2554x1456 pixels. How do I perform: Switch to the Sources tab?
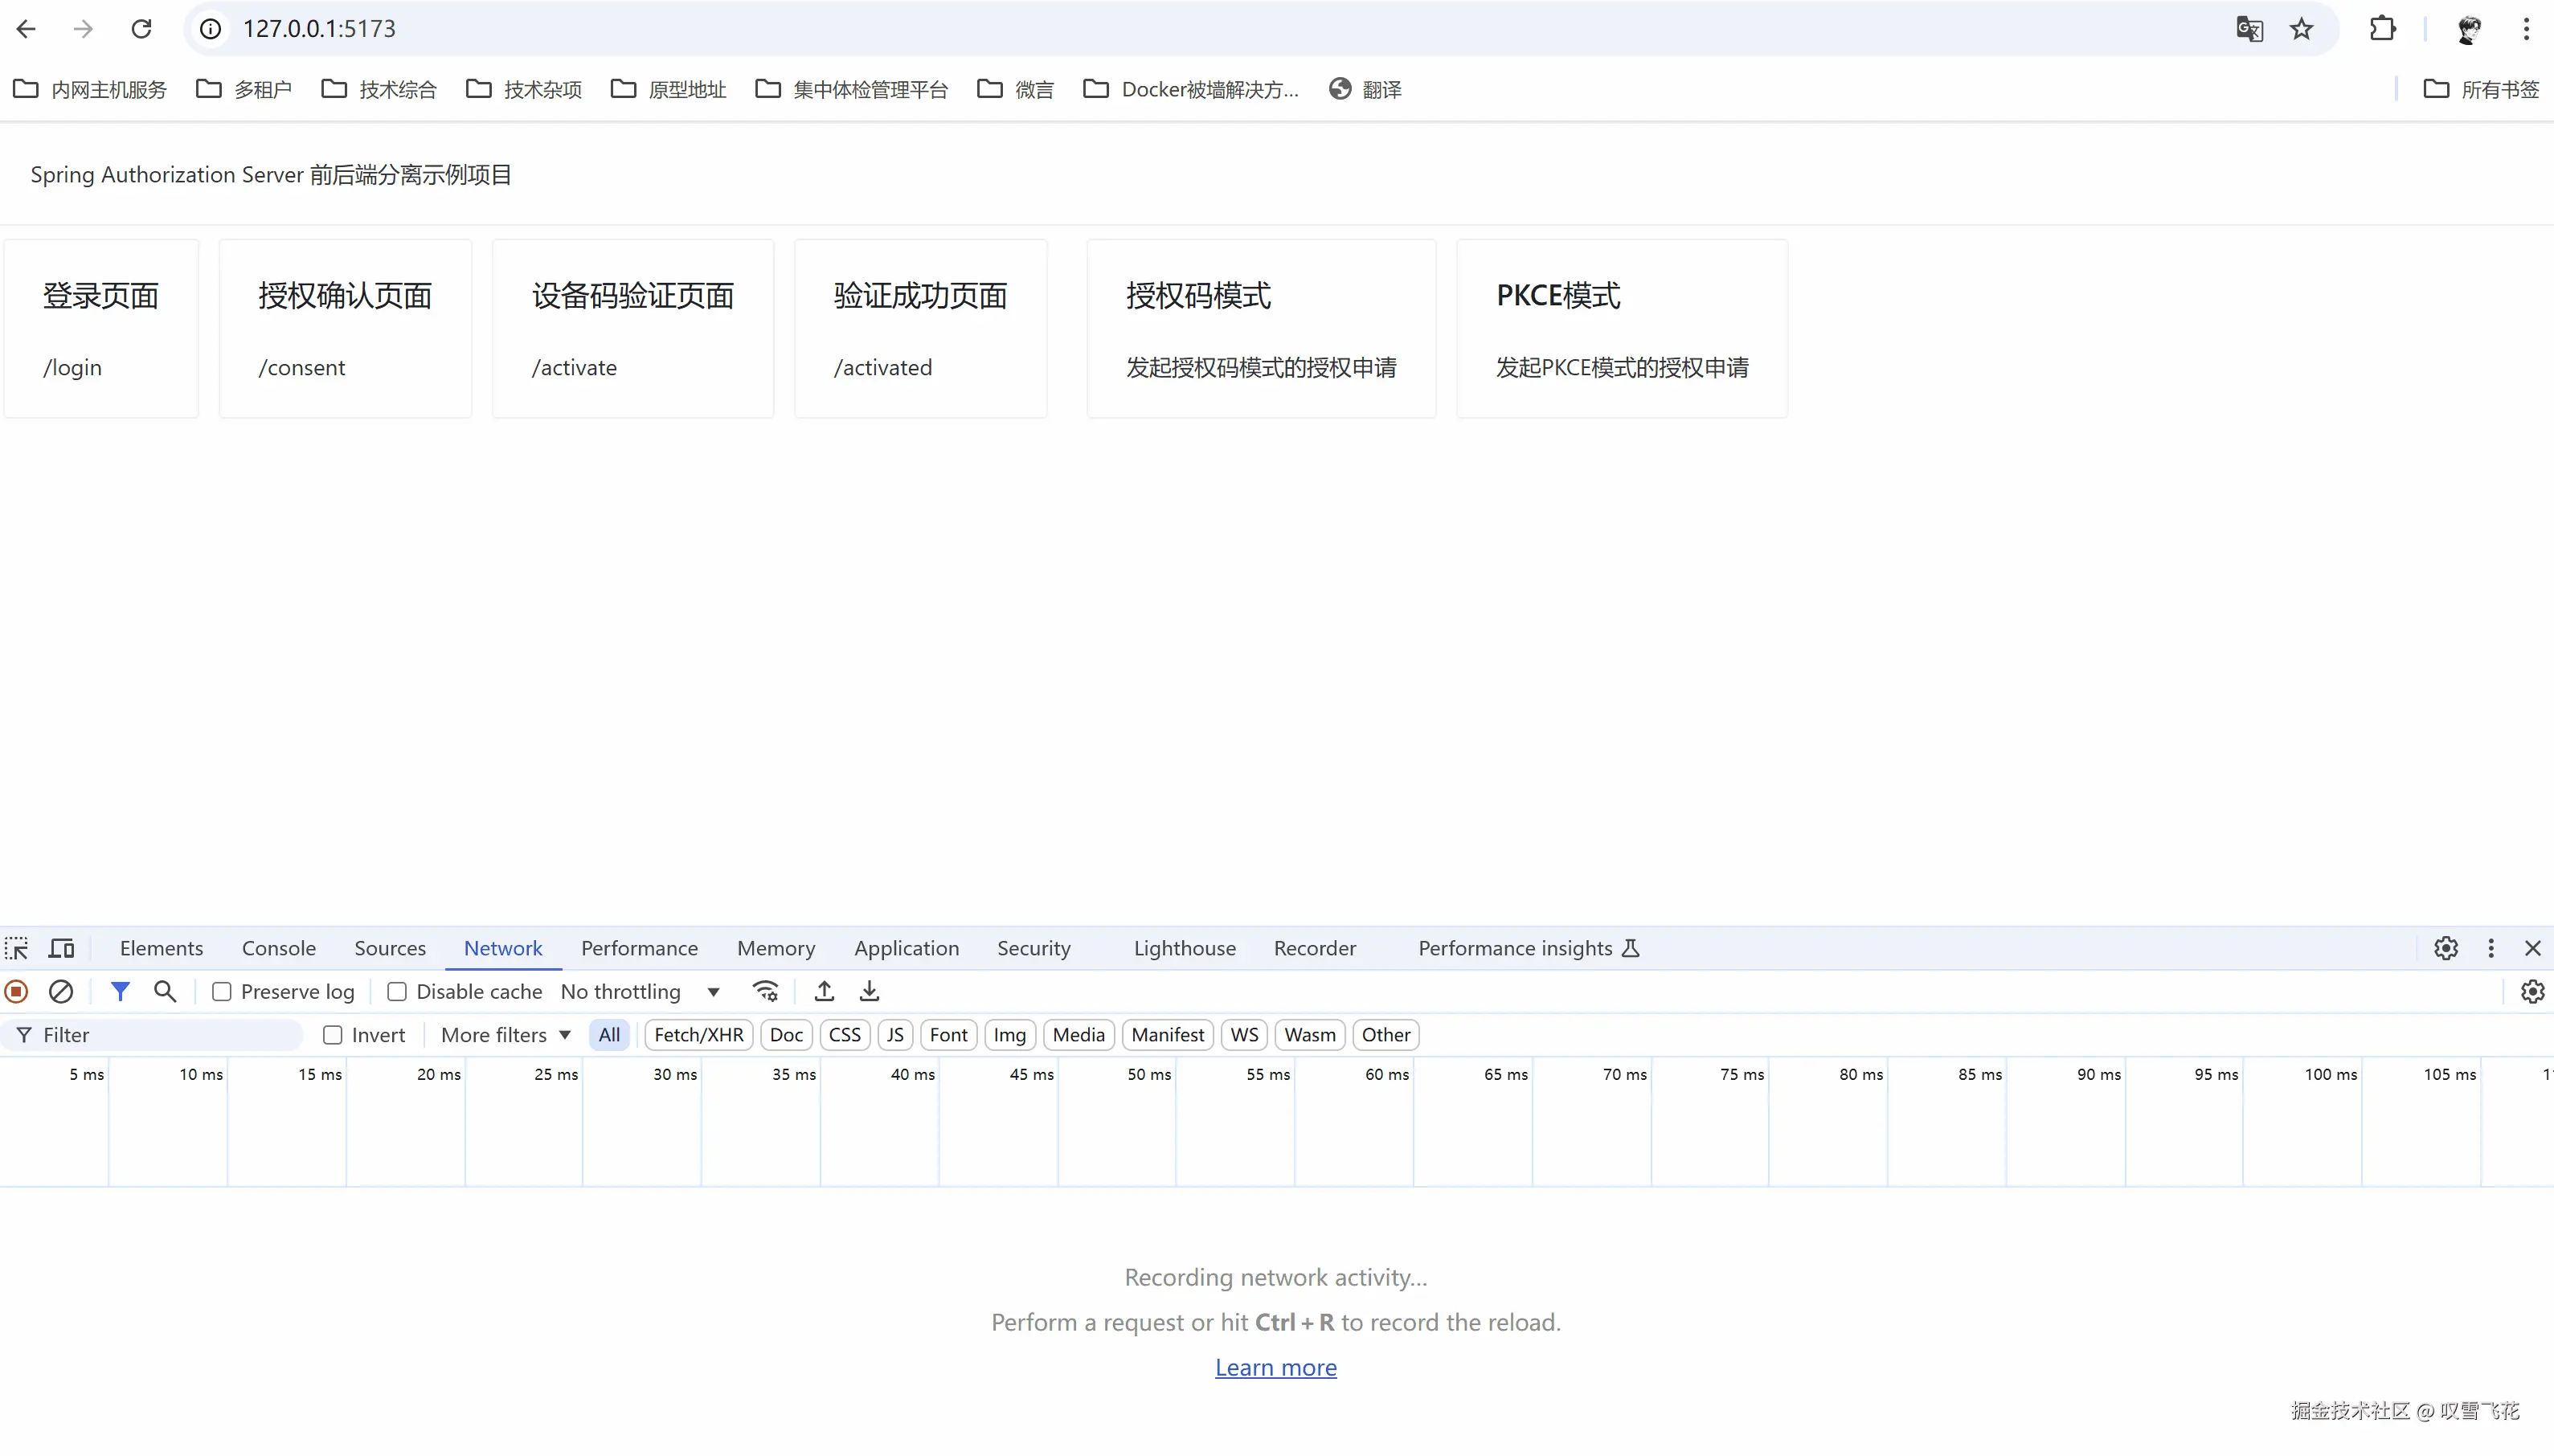(390, 948)
